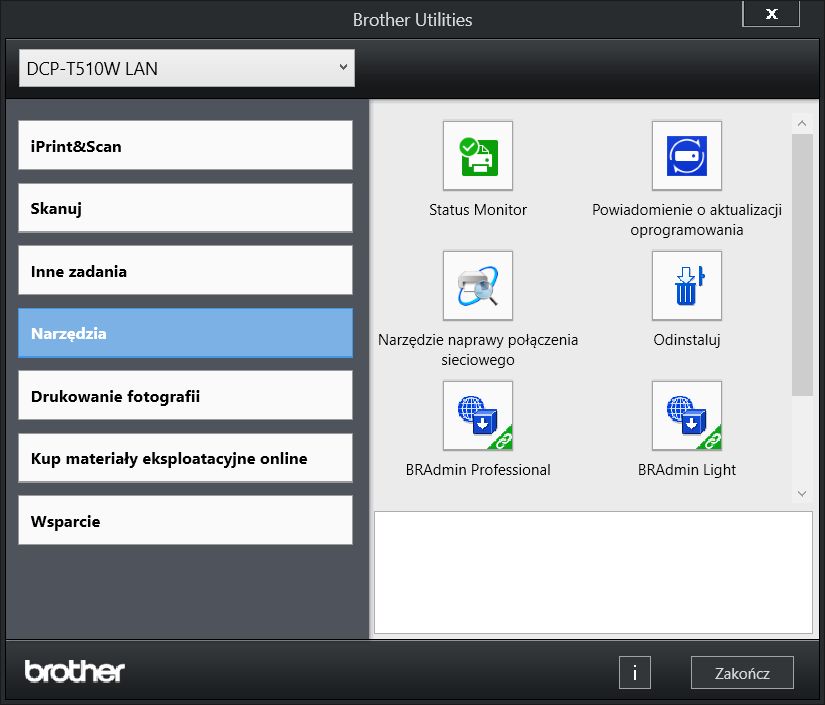Click the Zakończ button
The image size is (825, 705).
click(x=742, y=672)
